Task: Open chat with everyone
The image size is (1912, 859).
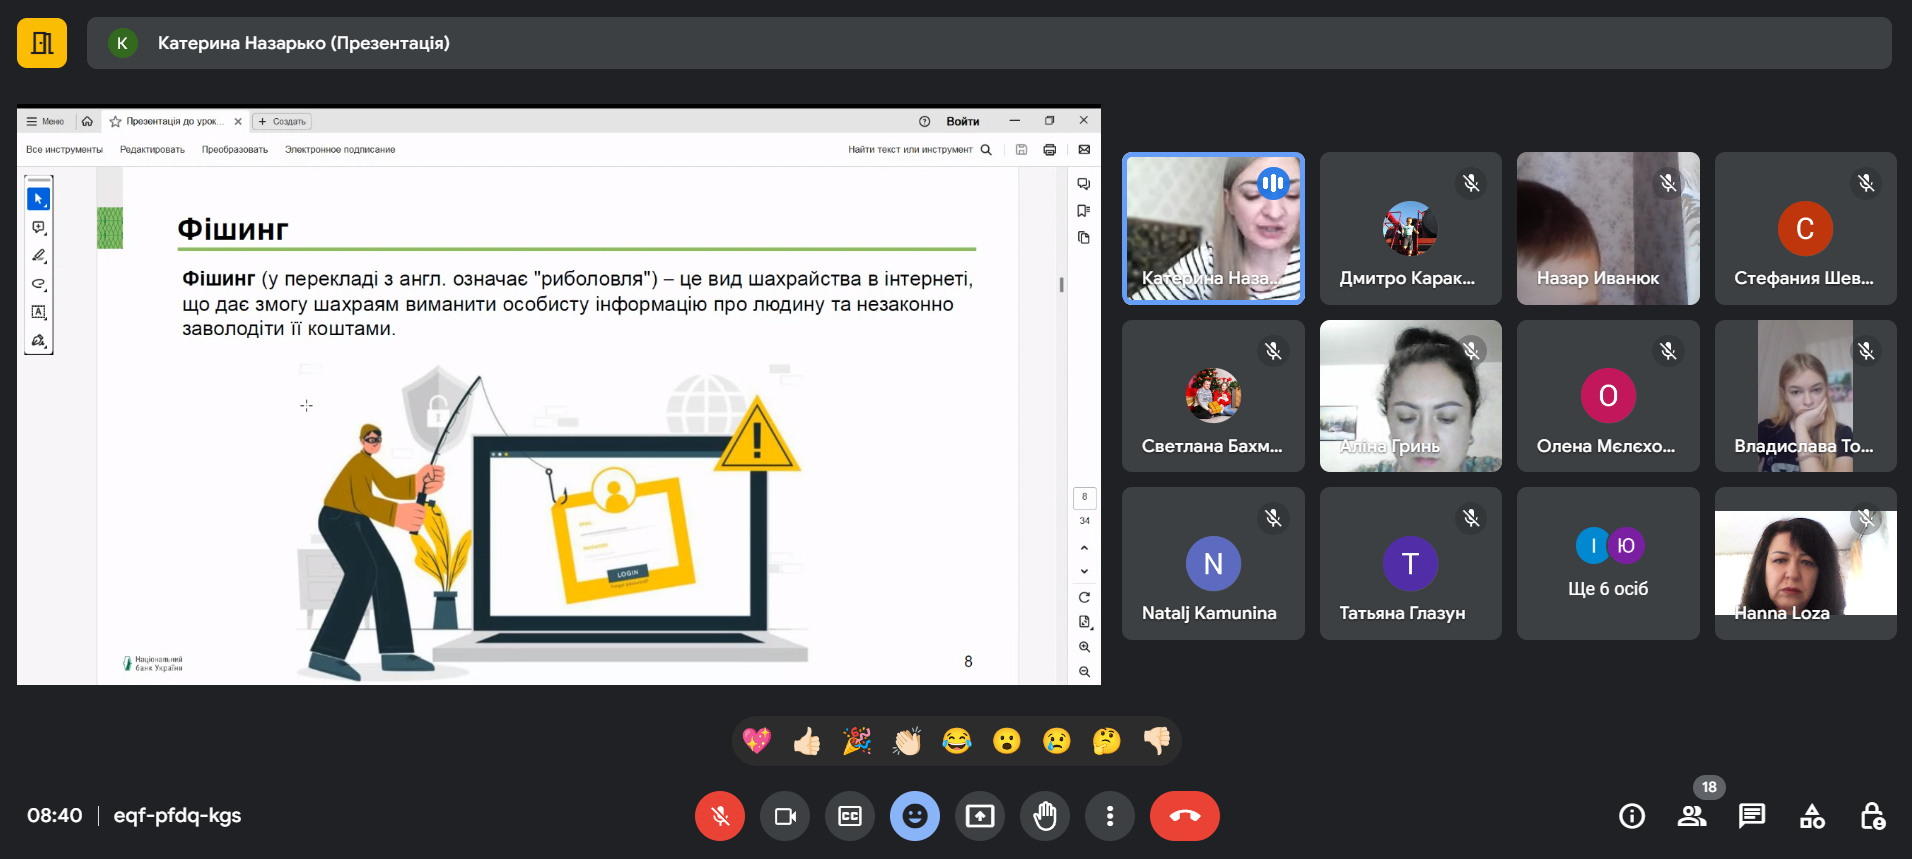Action: (x=1752, y=816)
